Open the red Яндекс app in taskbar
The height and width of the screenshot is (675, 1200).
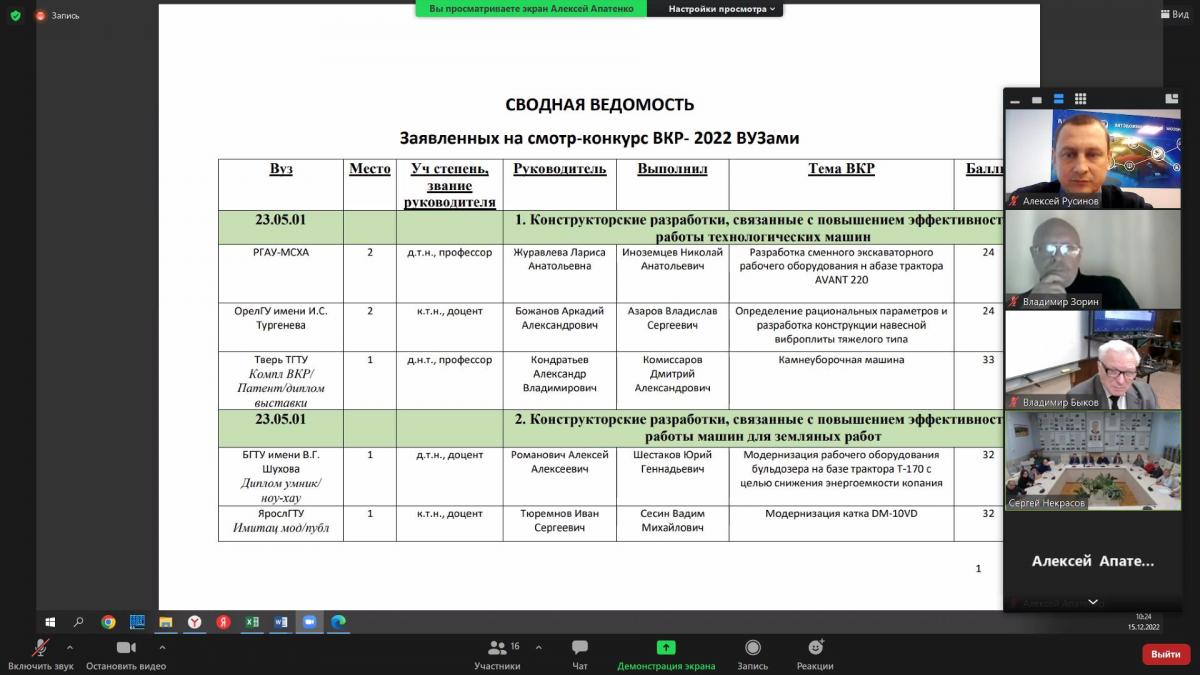(x=223, y=622)
